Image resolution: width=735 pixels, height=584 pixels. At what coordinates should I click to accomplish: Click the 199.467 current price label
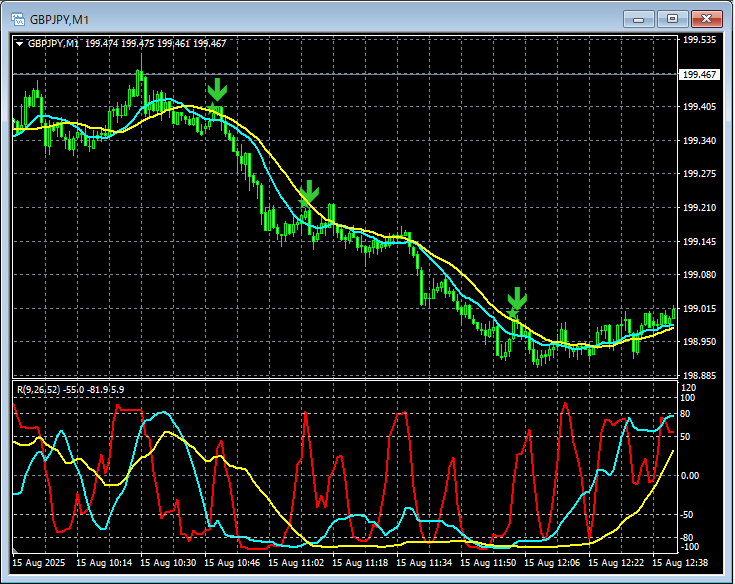699,75
